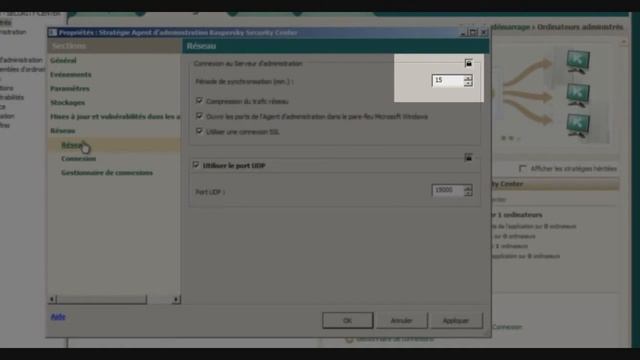This screenshot has height=360, width=640.
Task: Confirm with the OK button
Action: click(348, 320)
